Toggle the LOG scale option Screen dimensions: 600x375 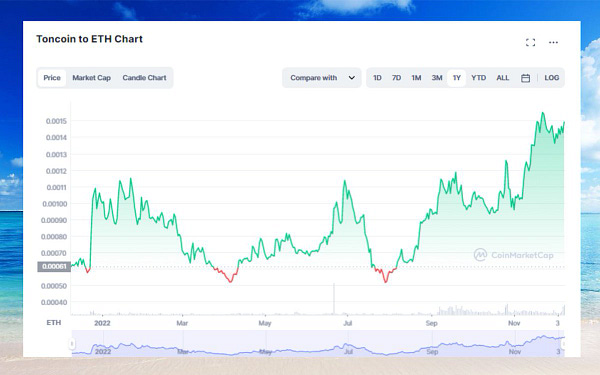click(x=552, y=78)
